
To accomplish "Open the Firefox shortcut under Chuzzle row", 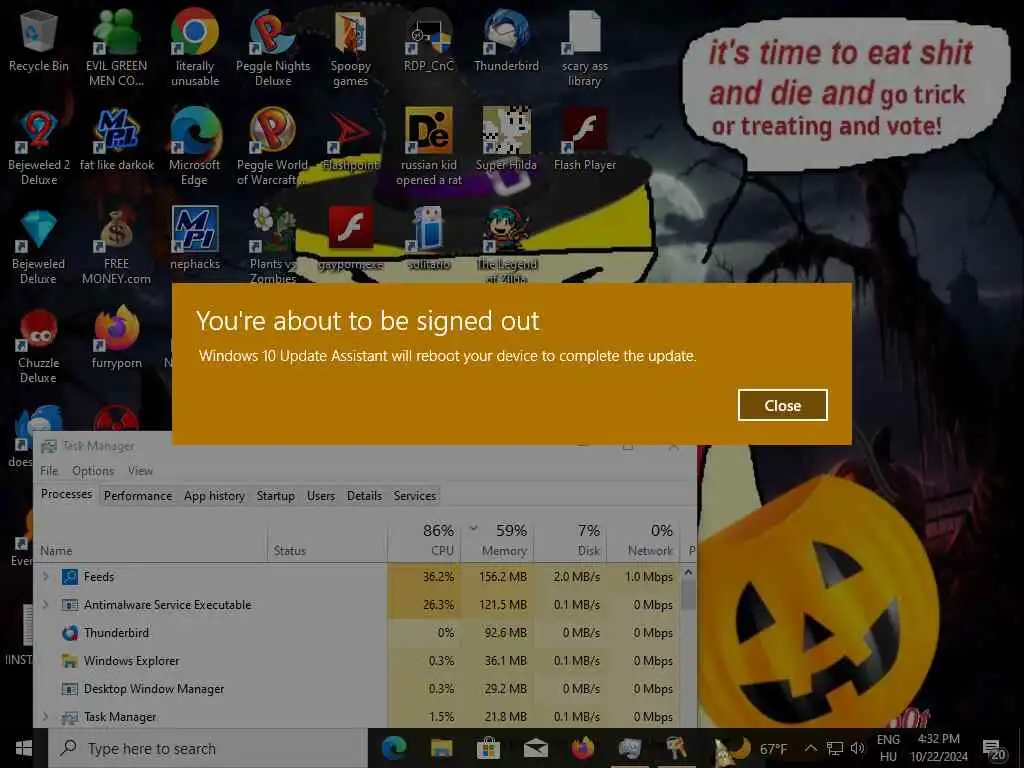I will [x=116, y=338].
